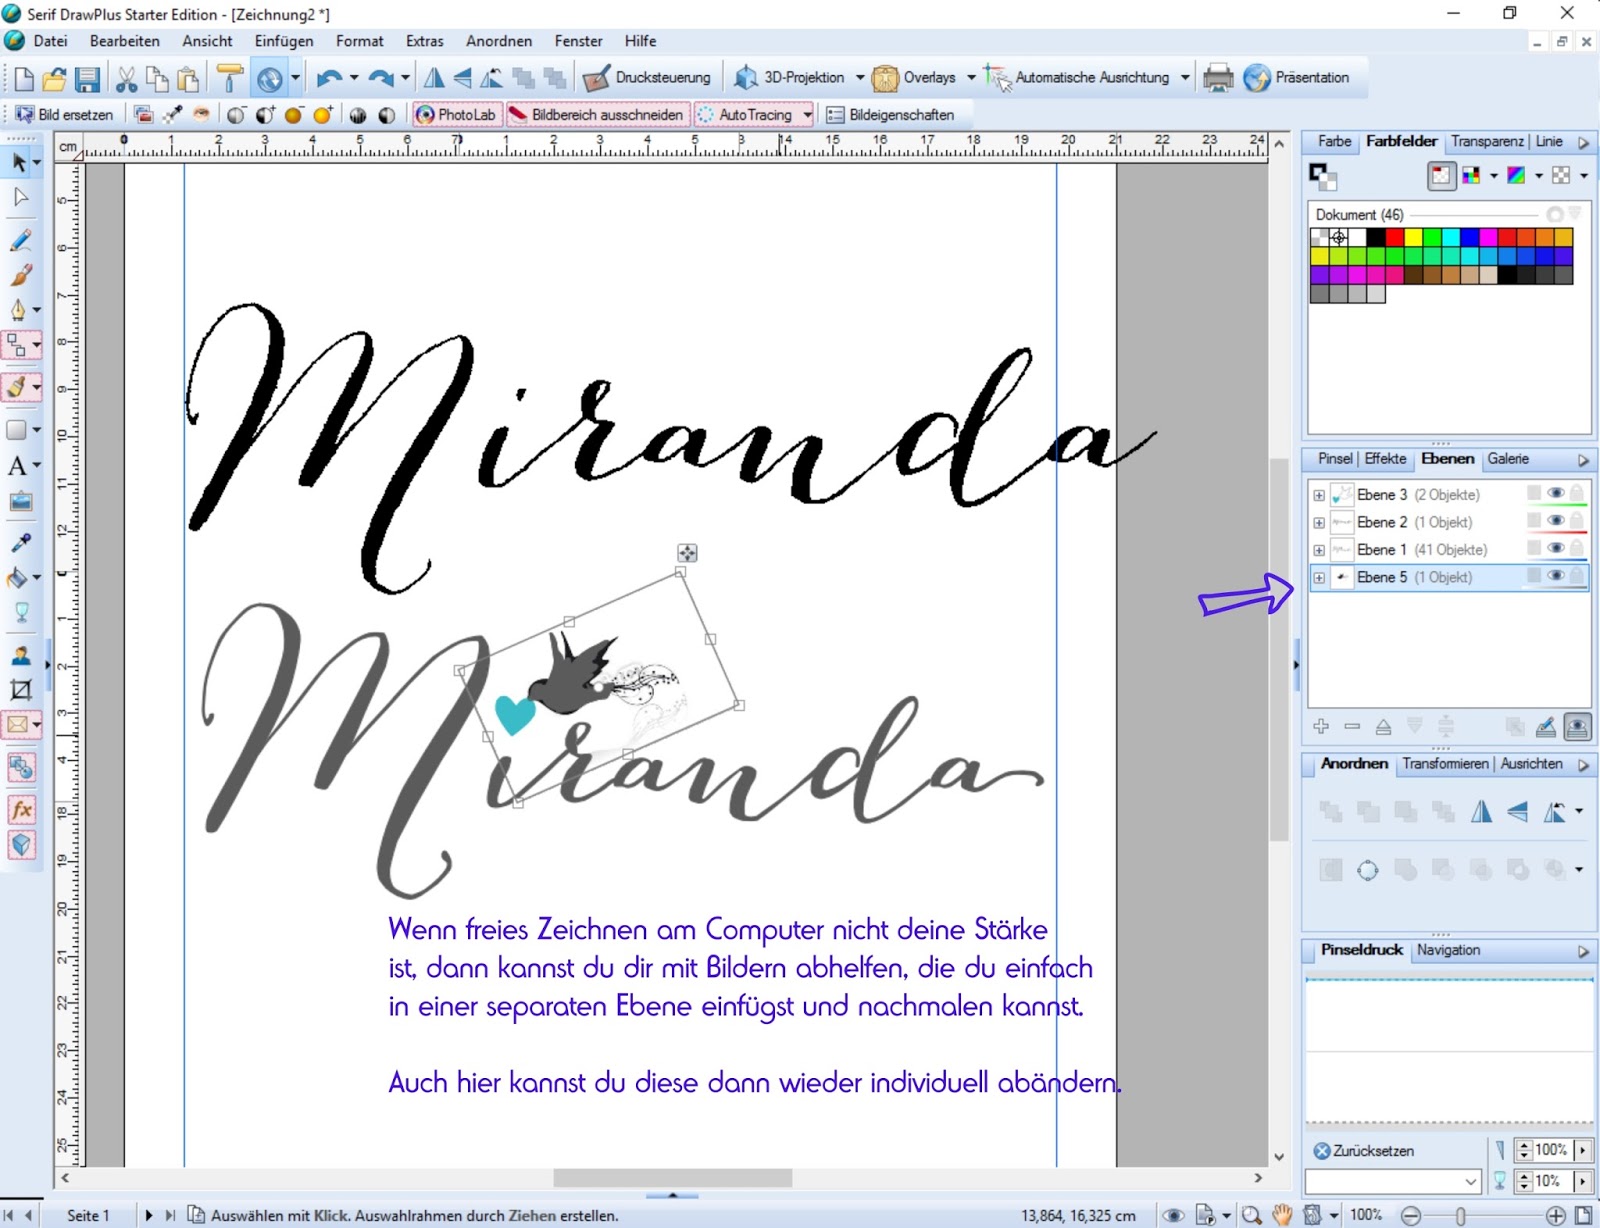Open the Einfügen menu

pyautogui.click(x=284, y=41)
